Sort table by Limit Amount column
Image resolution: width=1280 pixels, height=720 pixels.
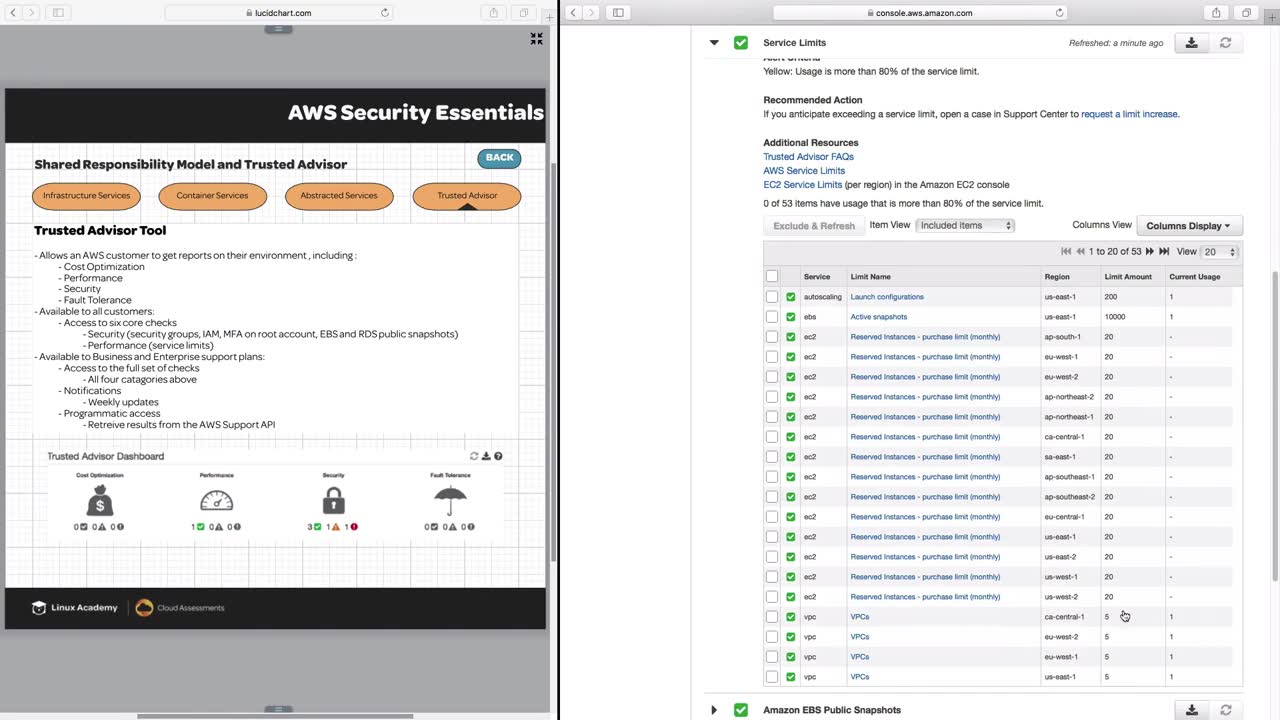coord(1128,277)
